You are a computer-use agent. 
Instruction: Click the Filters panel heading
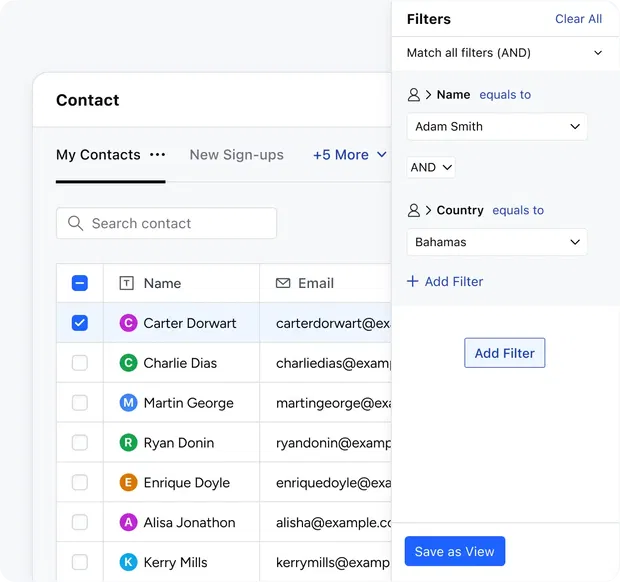[429, 19]
